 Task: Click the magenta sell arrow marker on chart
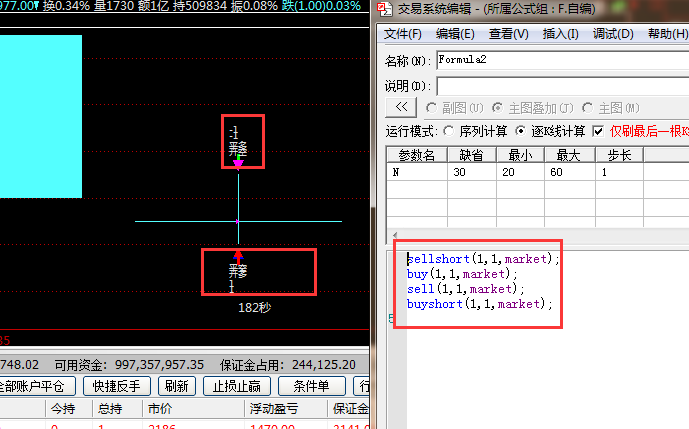click(x=238, y=162)
